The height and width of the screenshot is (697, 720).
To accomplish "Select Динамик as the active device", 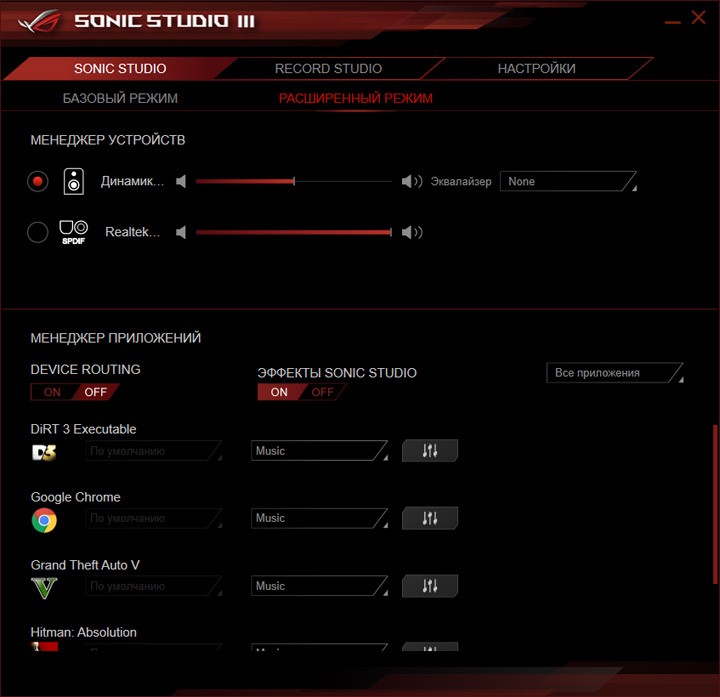I will (x=38, y=181).
